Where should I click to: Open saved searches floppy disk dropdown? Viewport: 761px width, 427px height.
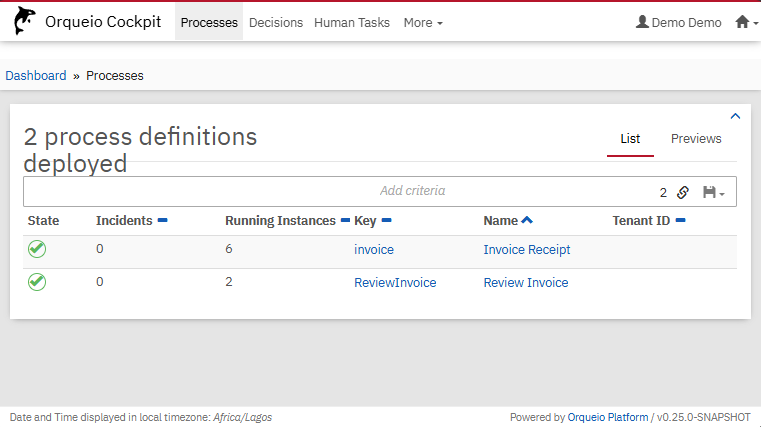point(713,192)
